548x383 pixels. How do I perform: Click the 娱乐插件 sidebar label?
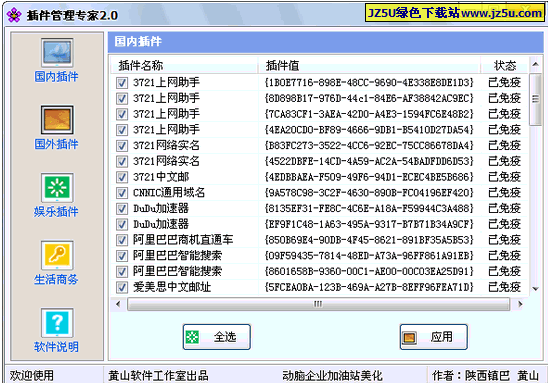[56, 212]
